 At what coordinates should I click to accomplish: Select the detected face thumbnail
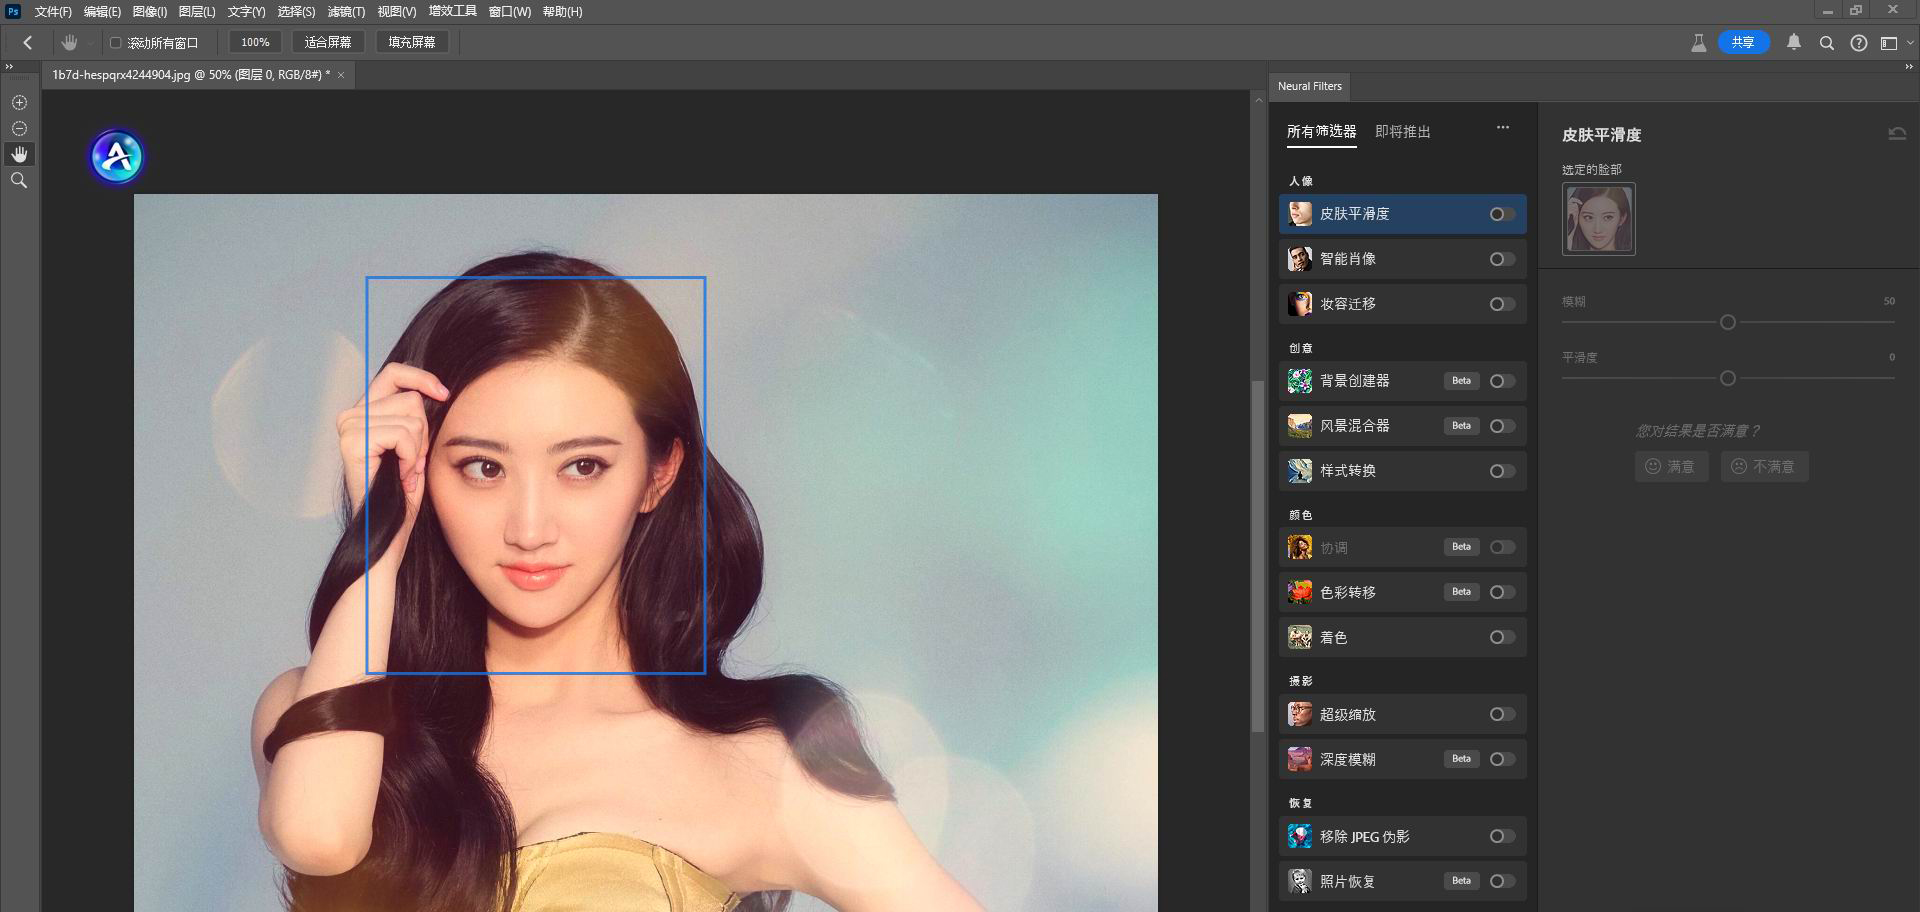pos(1599,219)
